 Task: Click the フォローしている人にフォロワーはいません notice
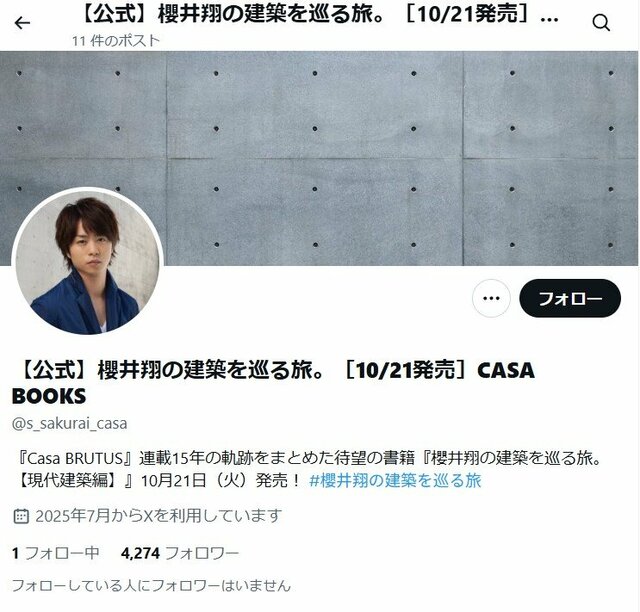[x=151, y=586]
